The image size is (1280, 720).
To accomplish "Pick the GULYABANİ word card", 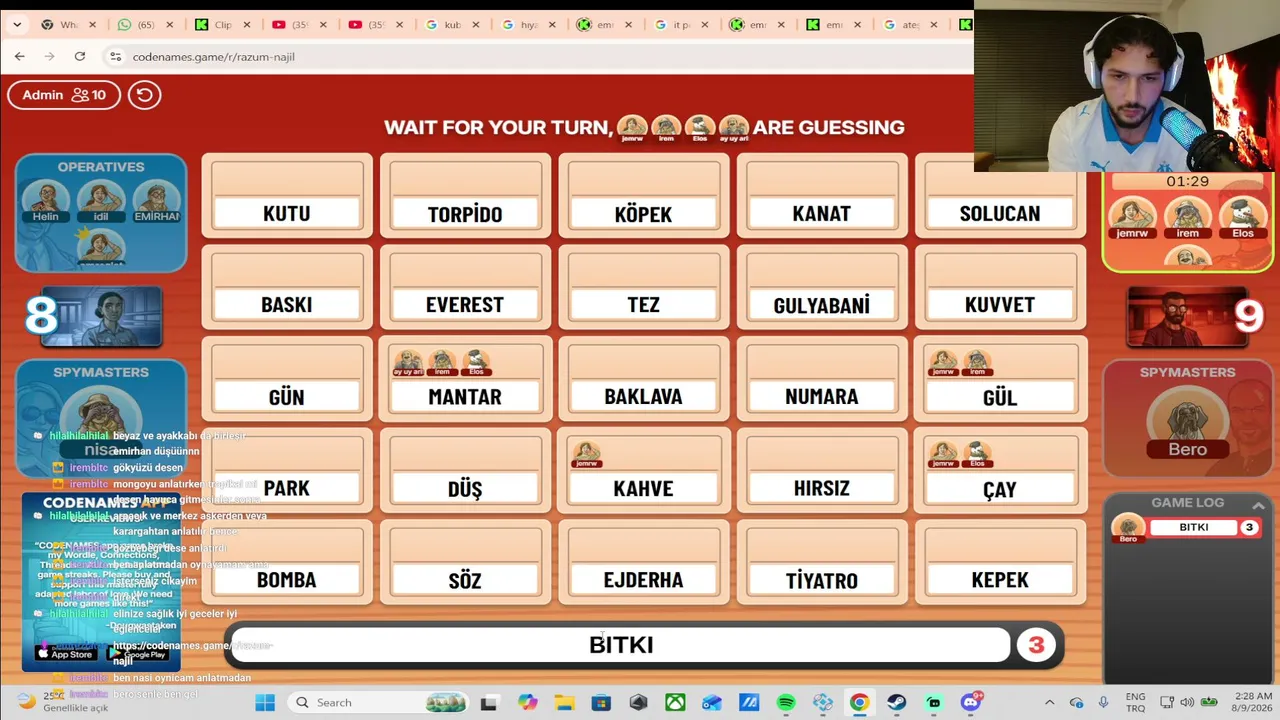I will pos(822,288).
